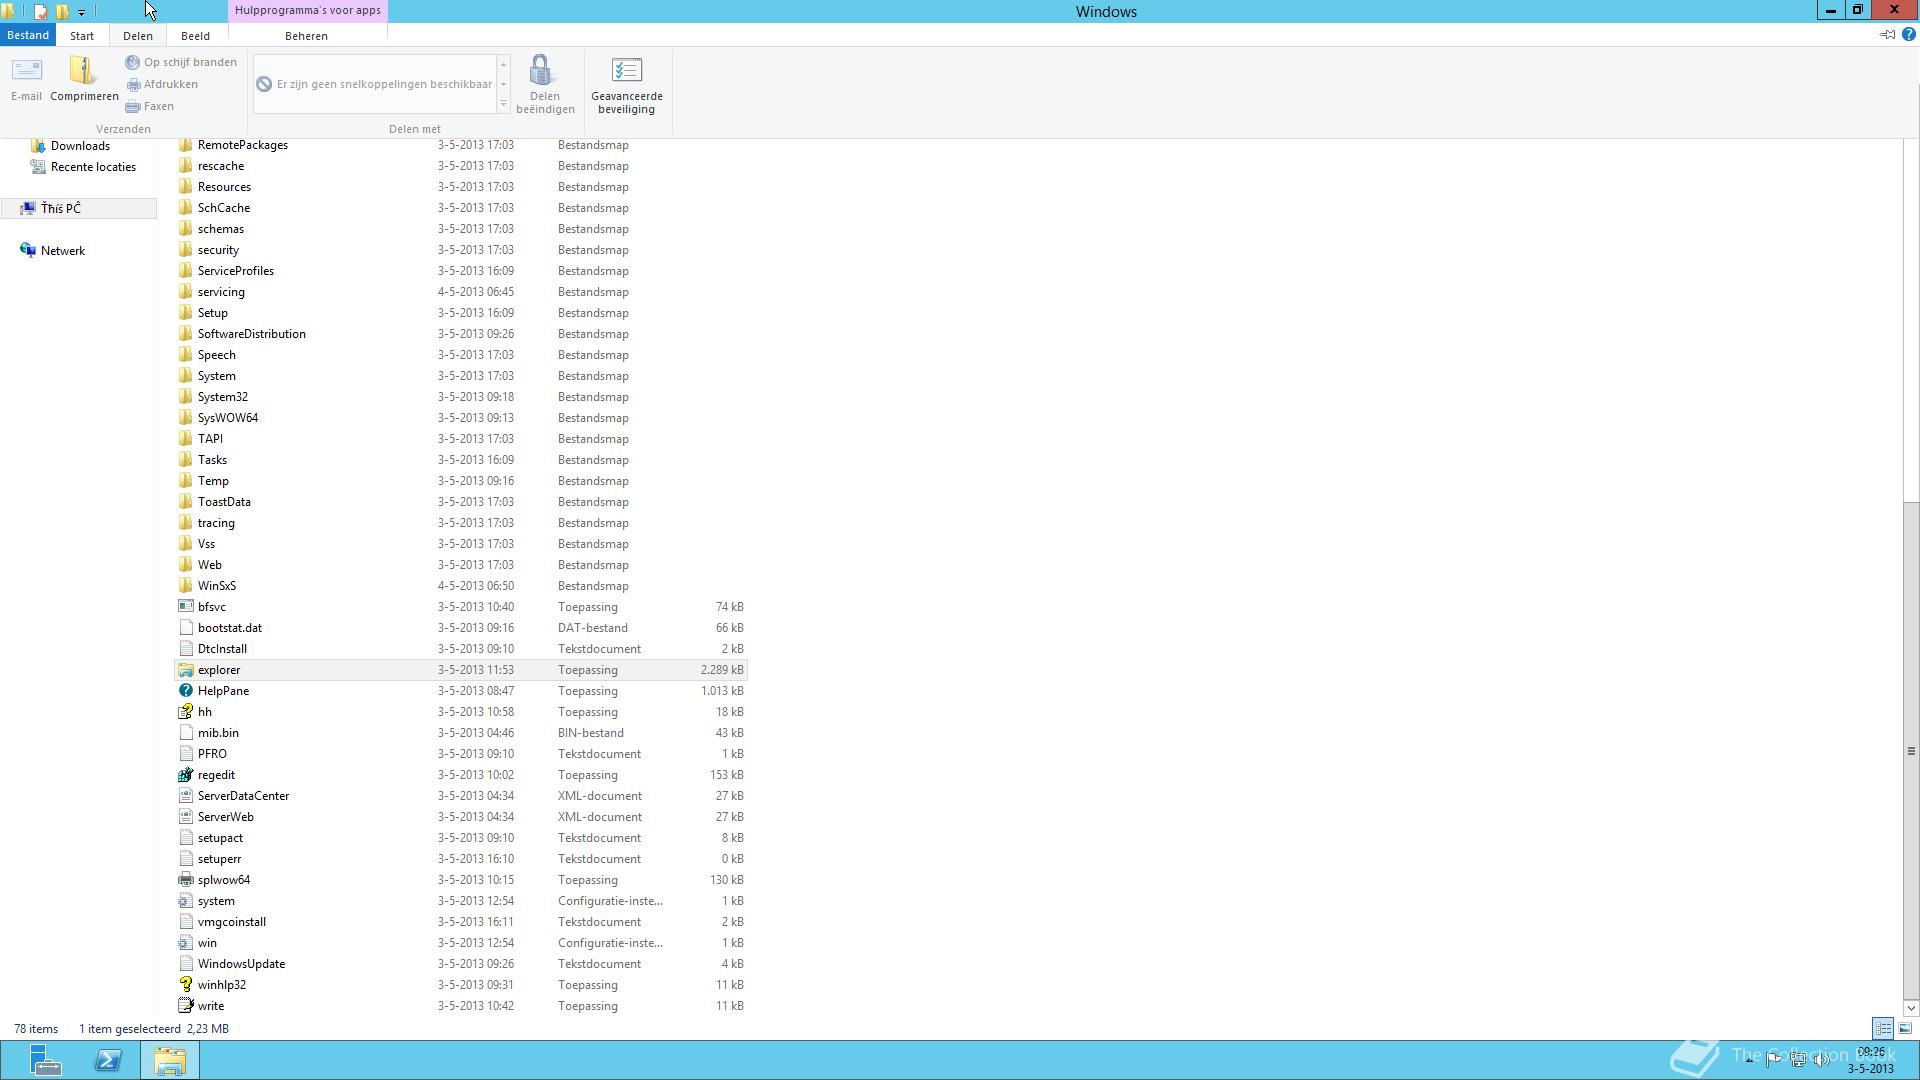Click the New folder icon in the quick access toolbar
This screenshot has height=1080, width=1920.
pyautogui.click(x=62, y=12)
